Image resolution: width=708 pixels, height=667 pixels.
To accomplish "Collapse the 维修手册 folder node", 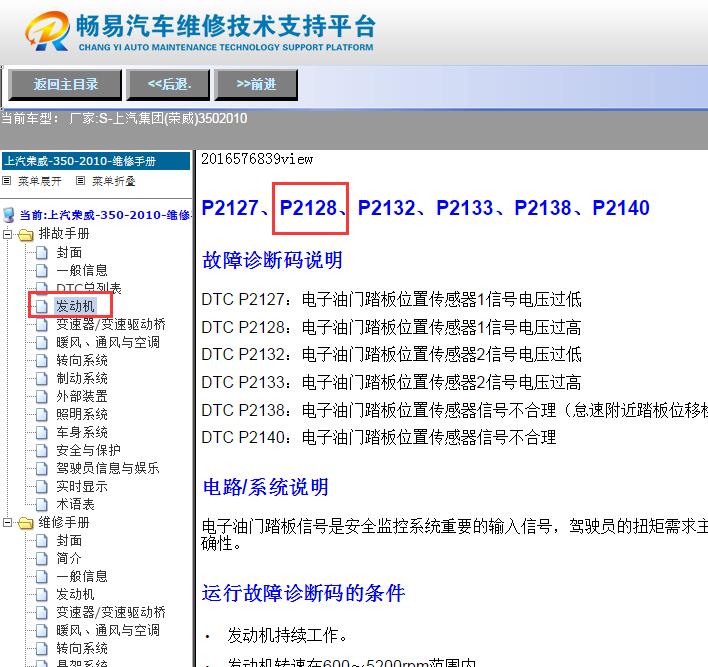I will [7, 522].
